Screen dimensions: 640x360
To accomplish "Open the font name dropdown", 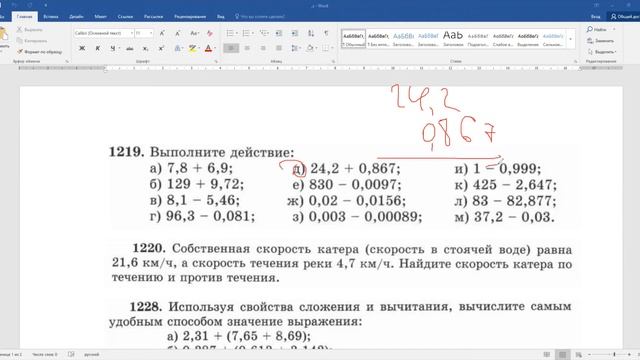I will pyautogui.click(x=131, y=33).
